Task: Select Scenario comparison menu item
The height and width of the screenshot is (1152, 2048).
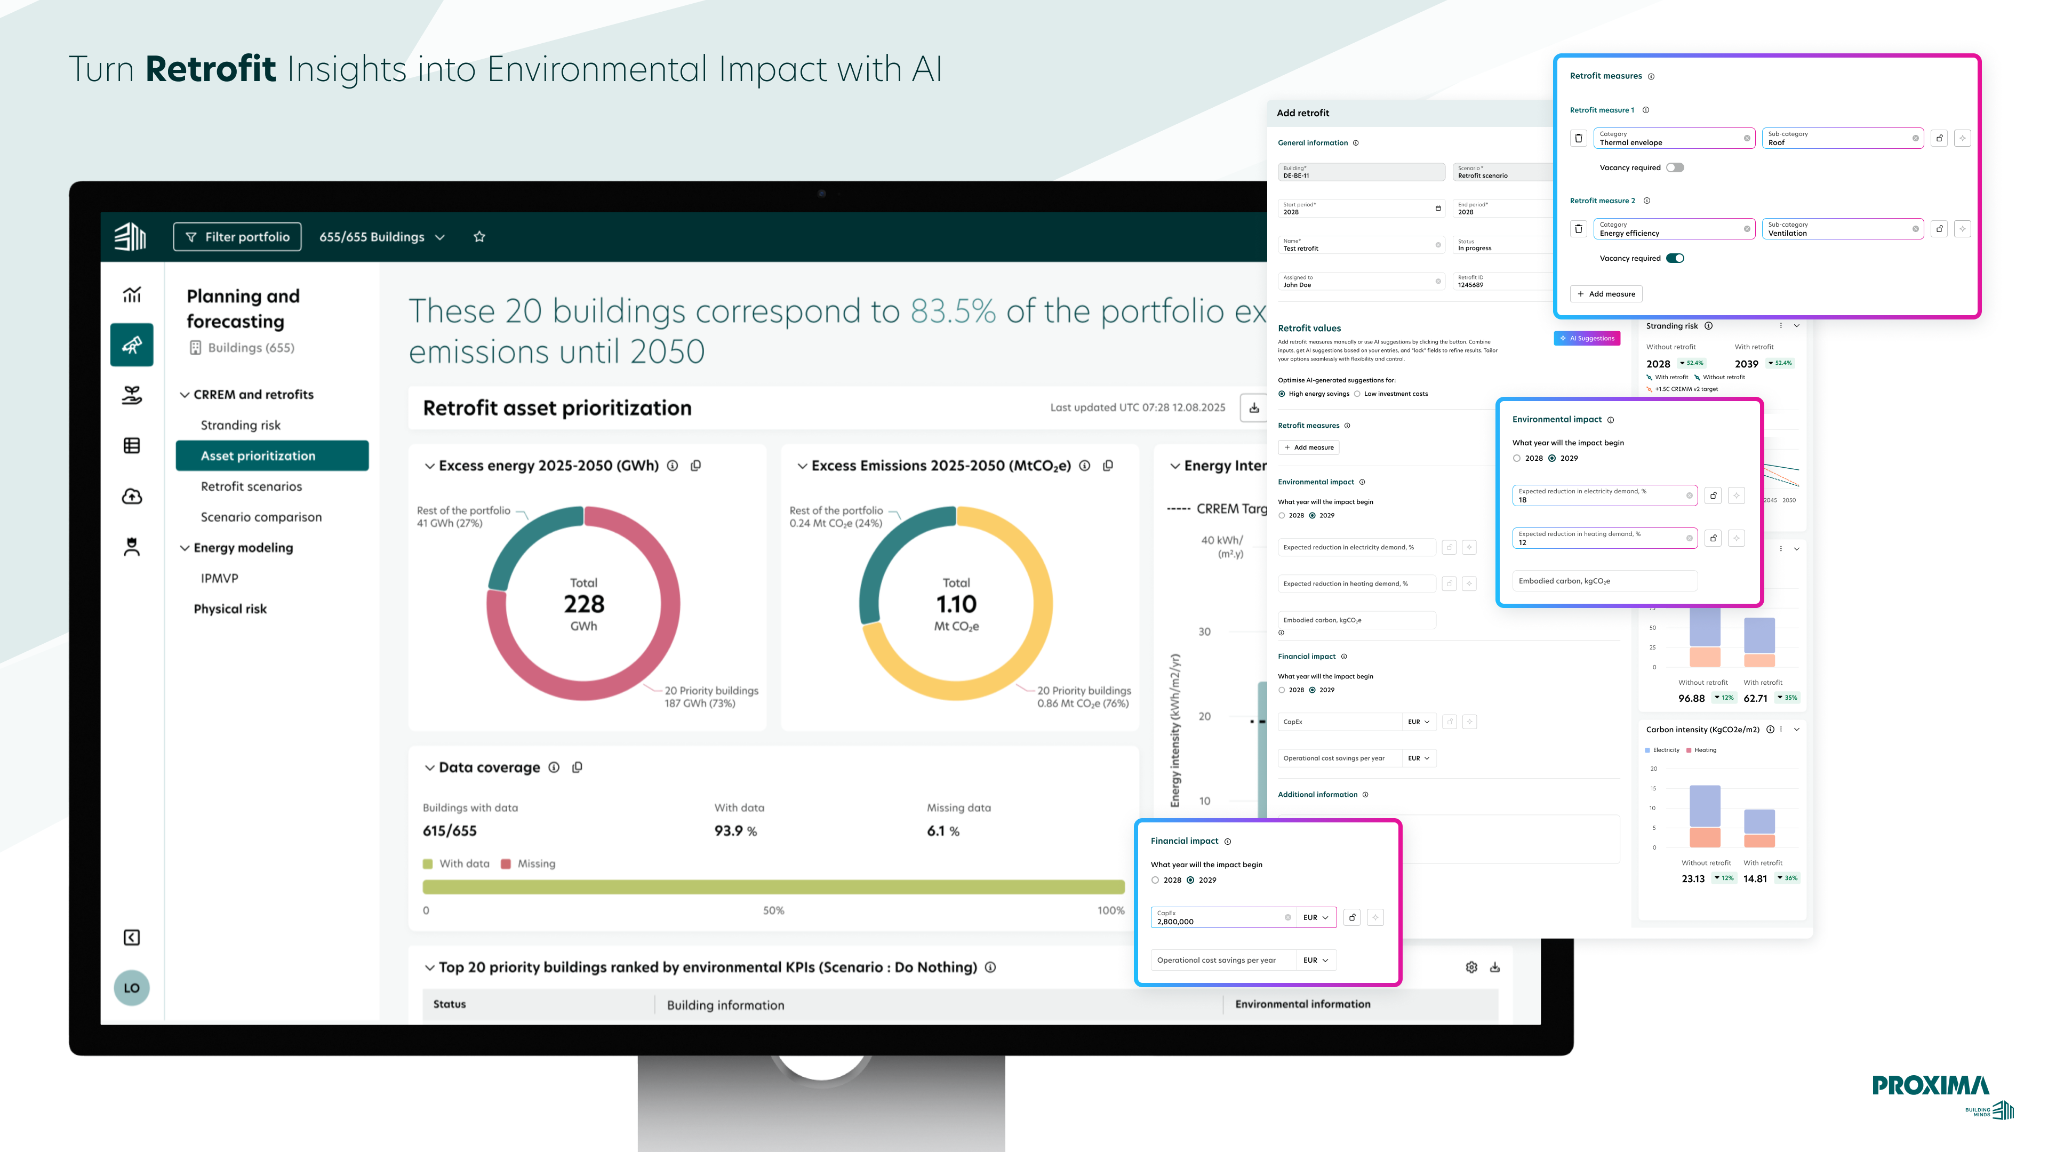Action: [261, 517]
